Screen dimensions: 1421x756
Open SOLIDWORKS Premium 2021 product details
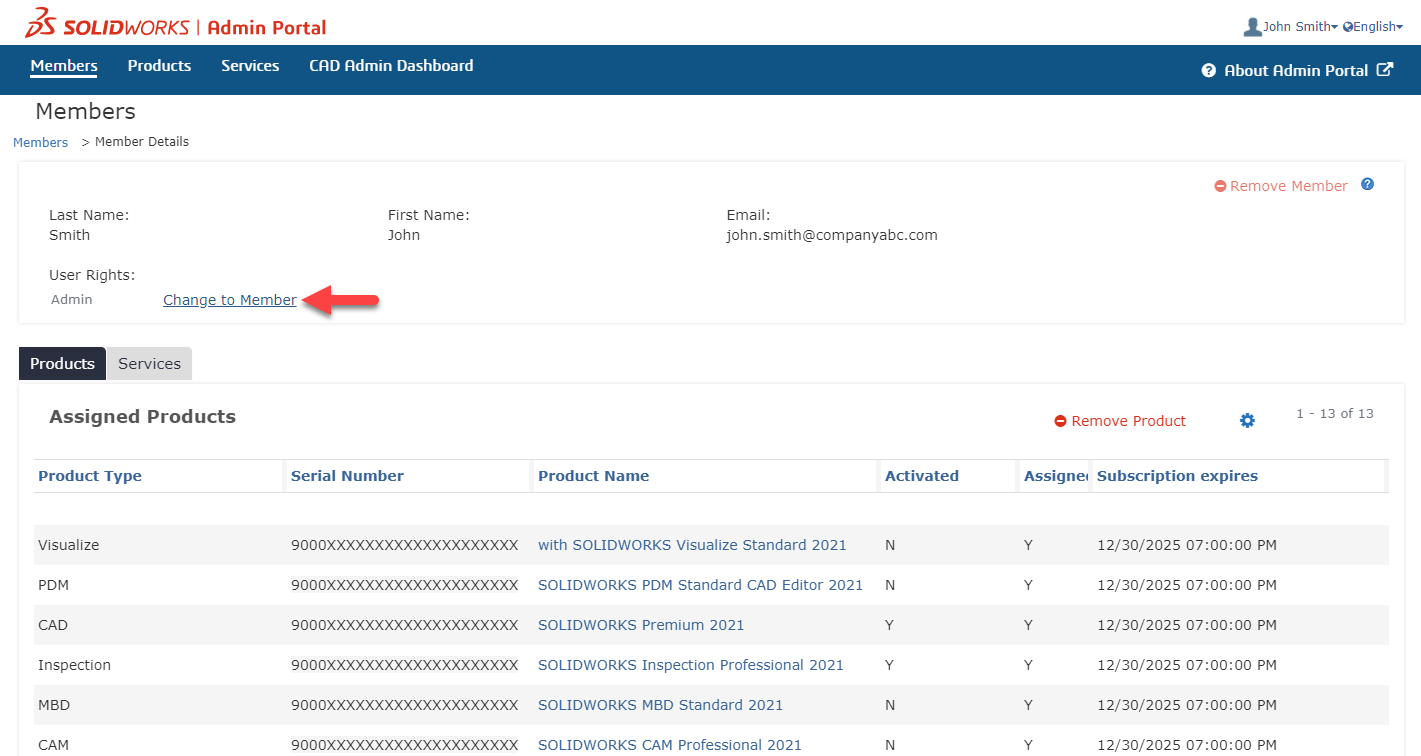click(640, 624)
